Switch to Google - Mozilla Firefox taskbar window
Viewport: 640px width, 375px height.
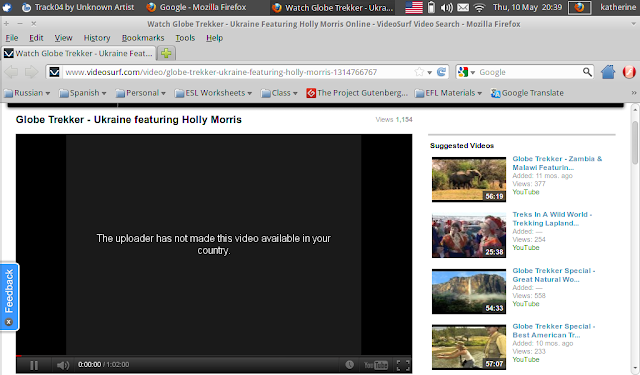tap(196, 7)
